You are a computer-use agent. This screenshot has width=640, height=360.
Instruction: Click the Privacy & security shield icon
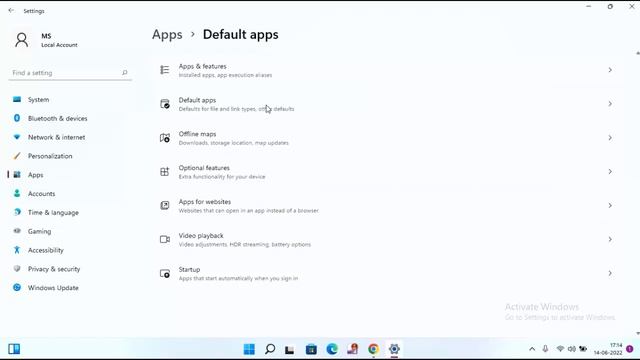[x=17, y=269]
